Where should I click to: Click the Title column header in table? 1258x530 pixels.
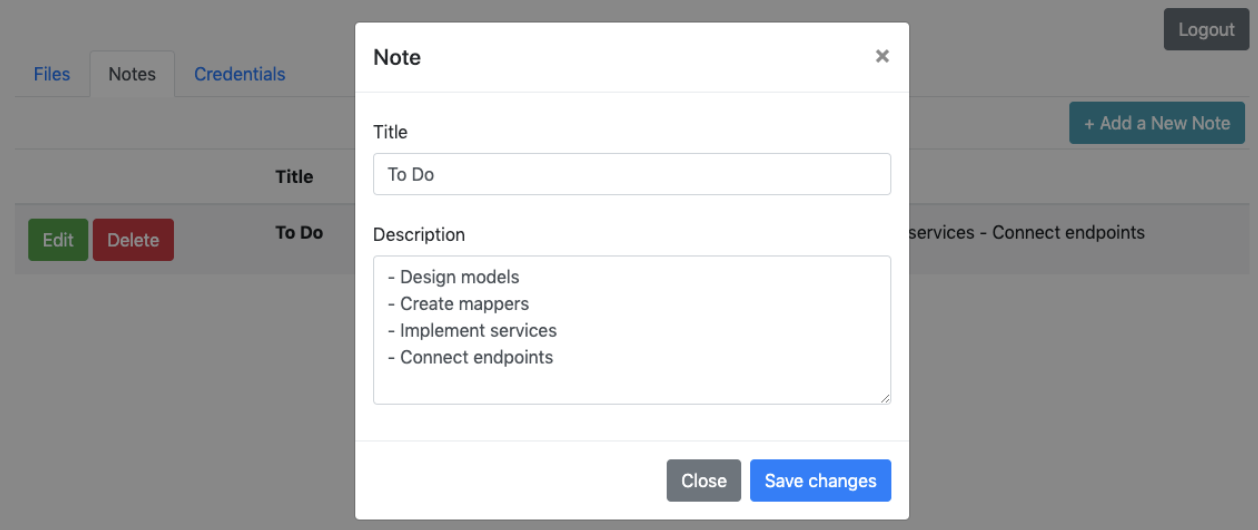(294, 177)
